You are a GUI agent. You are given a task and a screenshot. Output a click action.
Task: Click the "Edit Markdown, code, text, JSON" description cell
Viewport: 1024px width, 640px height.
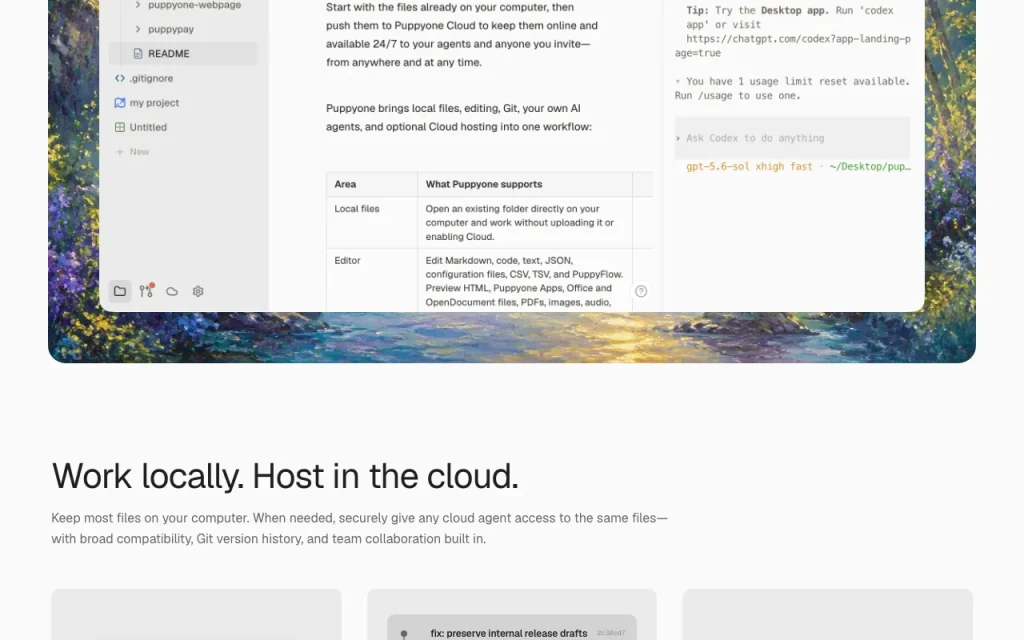pos(525,280)
